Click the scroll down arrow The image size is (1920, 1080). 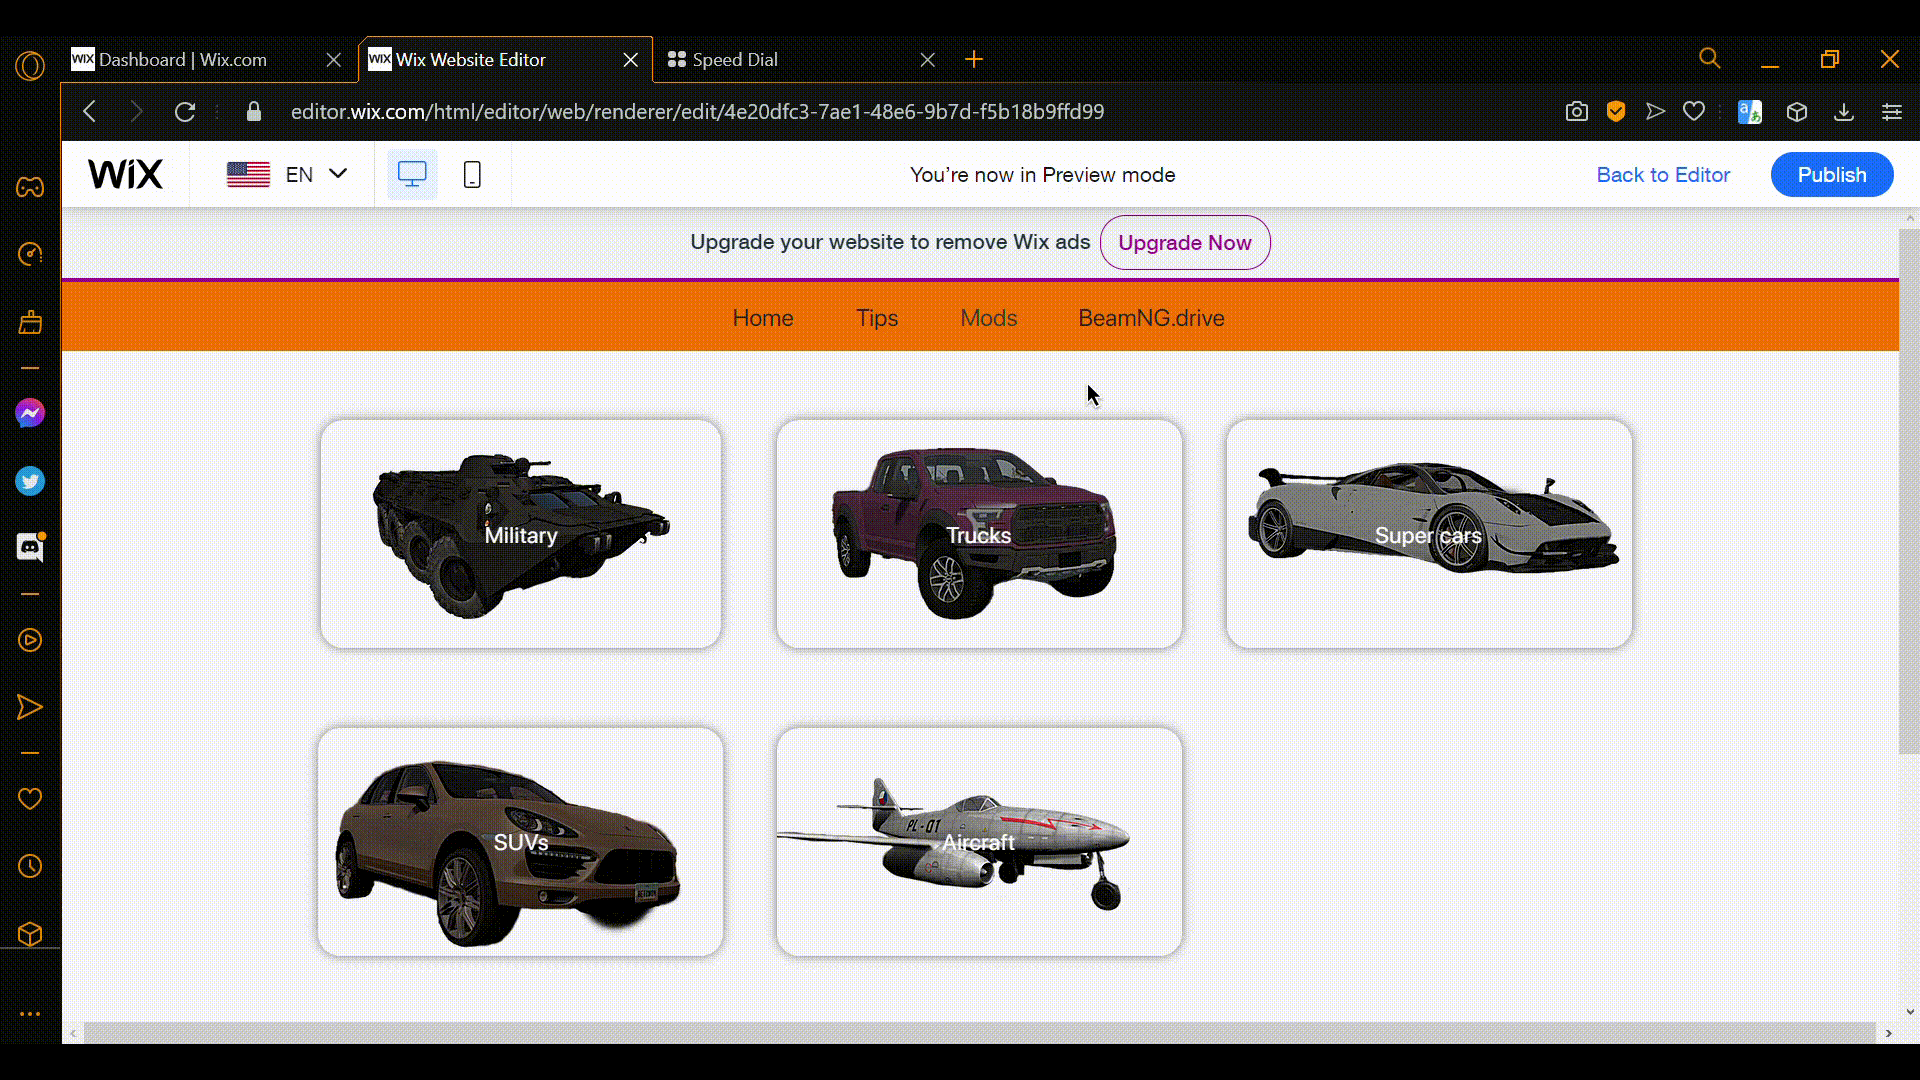pyautogui.click(x=1910, y=1012)
